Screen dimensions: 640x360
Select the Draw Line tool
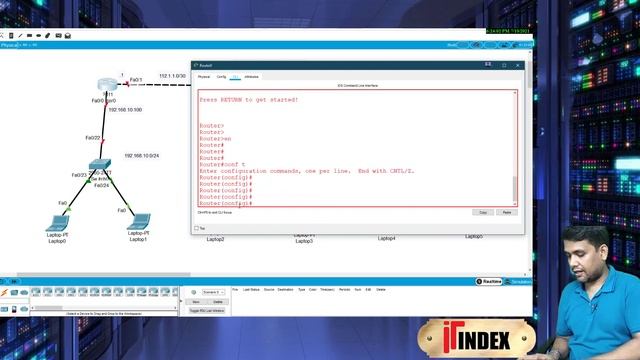20,36
